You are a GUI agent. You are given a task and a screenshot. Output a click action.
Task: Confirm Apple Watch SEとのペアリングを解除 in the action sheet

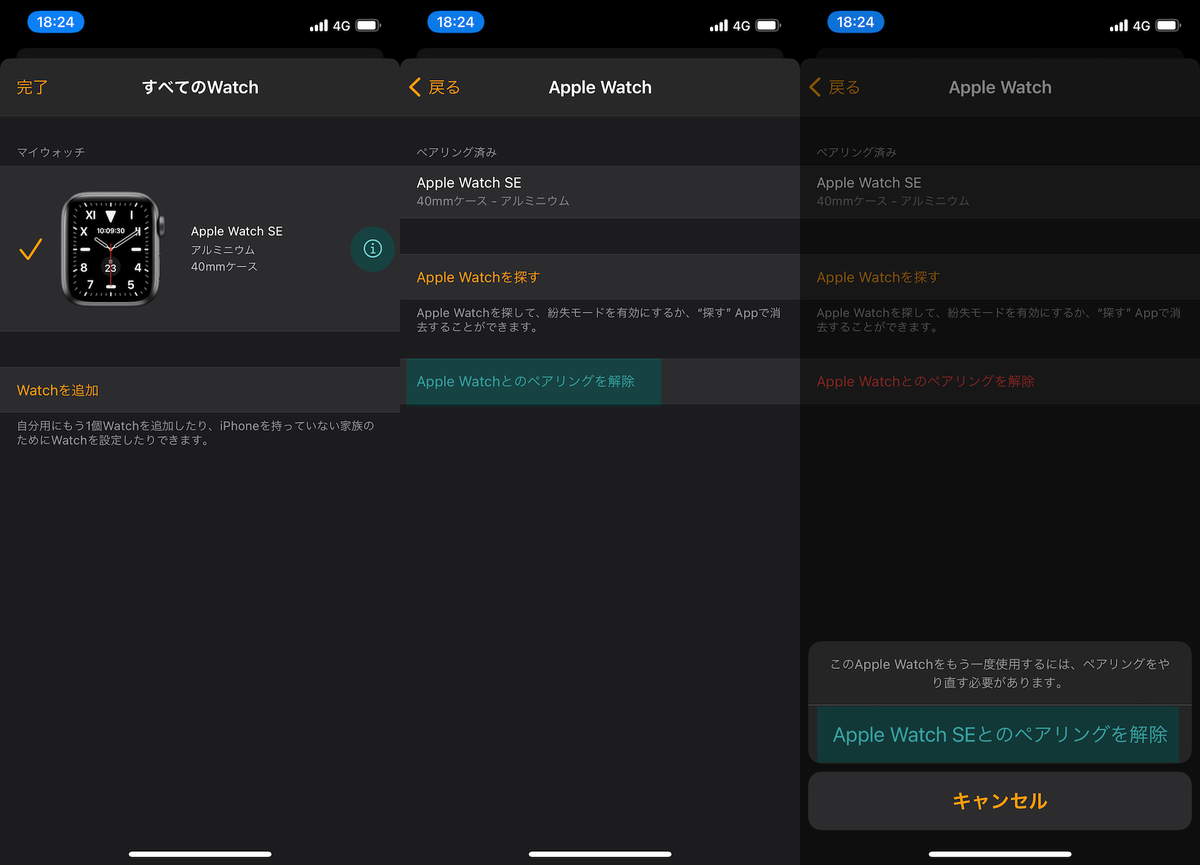pos(1000,735)
